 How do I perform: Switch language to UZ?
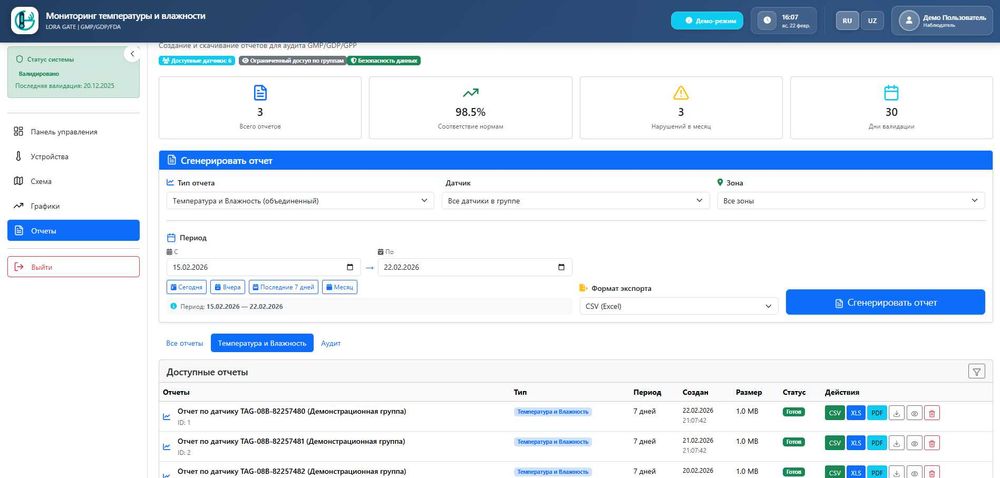(872, 20)
